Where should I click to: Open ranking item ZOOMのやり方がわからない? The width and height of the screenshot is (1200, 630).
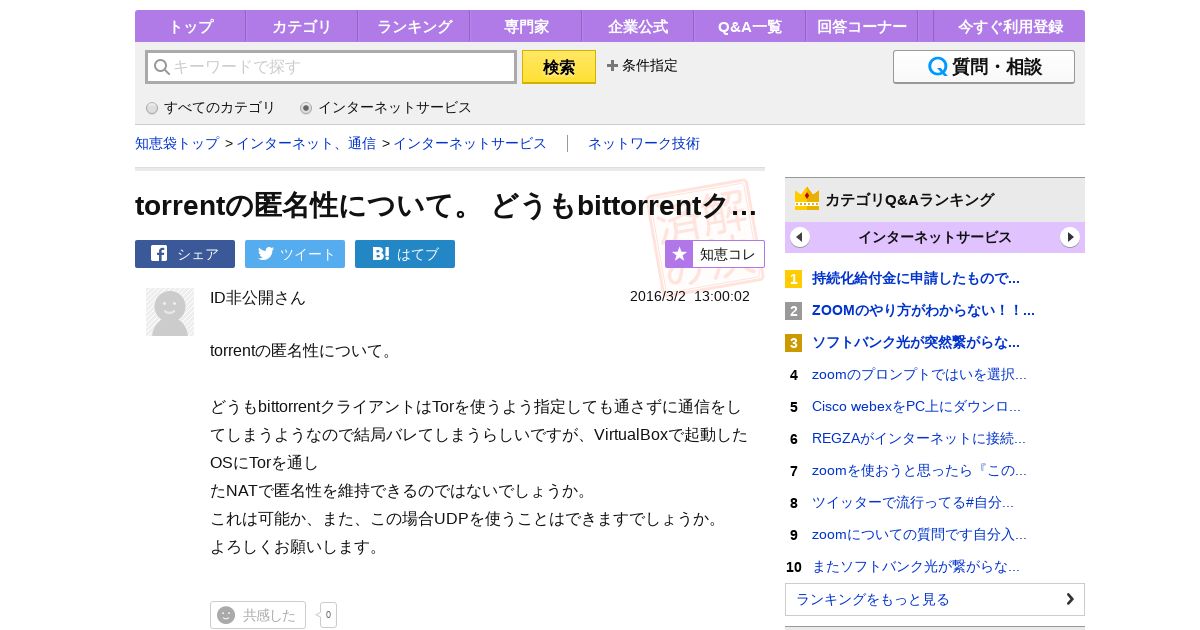pyautogui.click(x=923, y=310)
